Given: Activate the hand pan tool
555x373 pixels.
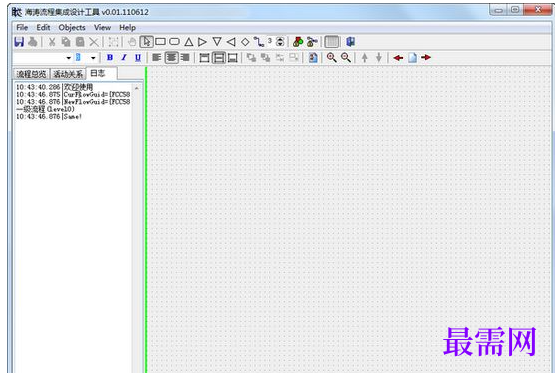Looking at the screenshot, I should [132, 42].
